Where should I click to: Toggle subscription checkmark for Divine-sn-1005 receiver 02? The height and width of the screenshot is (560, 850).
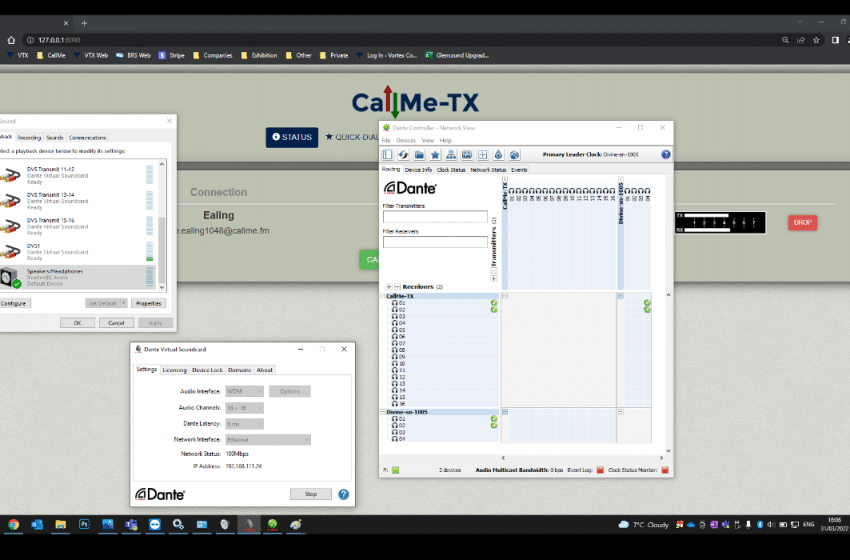click(494, 425)
